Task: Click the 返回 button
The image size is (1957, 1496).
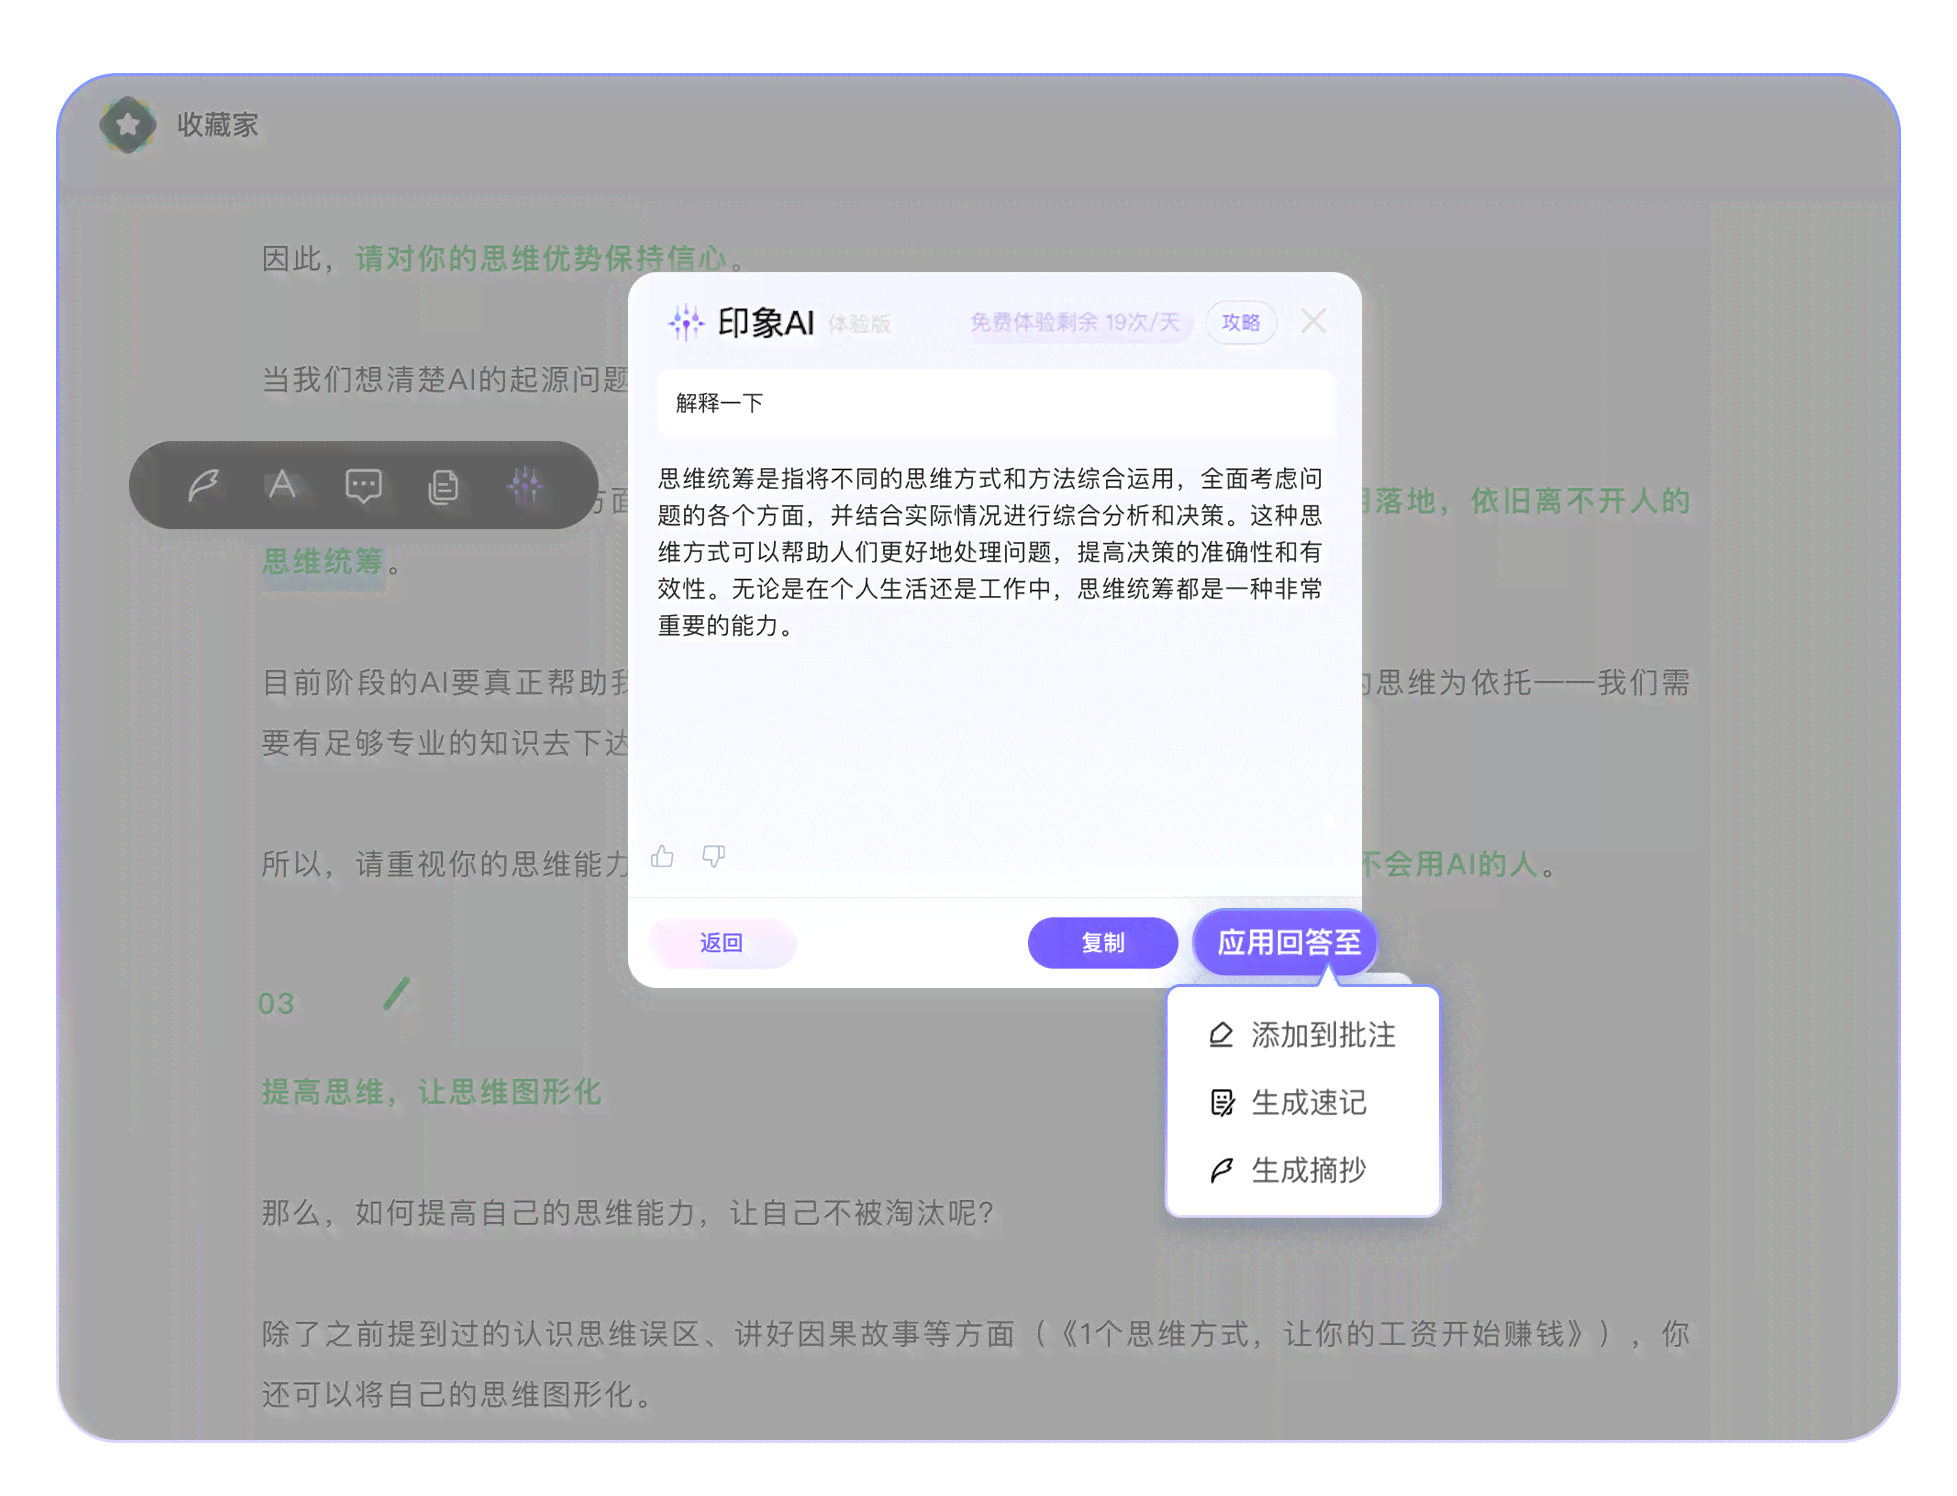Action: 722,943
